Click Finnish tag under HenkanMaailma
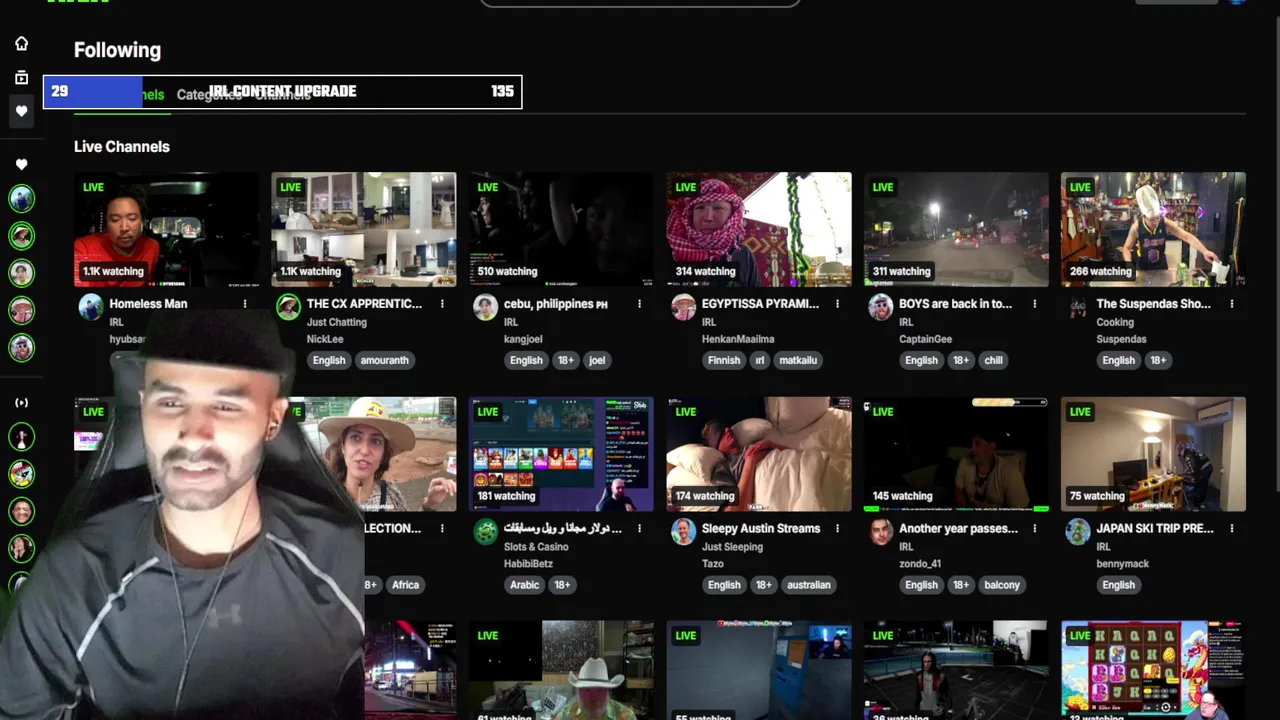1280x720 pixels. pyautogui.click(x=724, y=360)
